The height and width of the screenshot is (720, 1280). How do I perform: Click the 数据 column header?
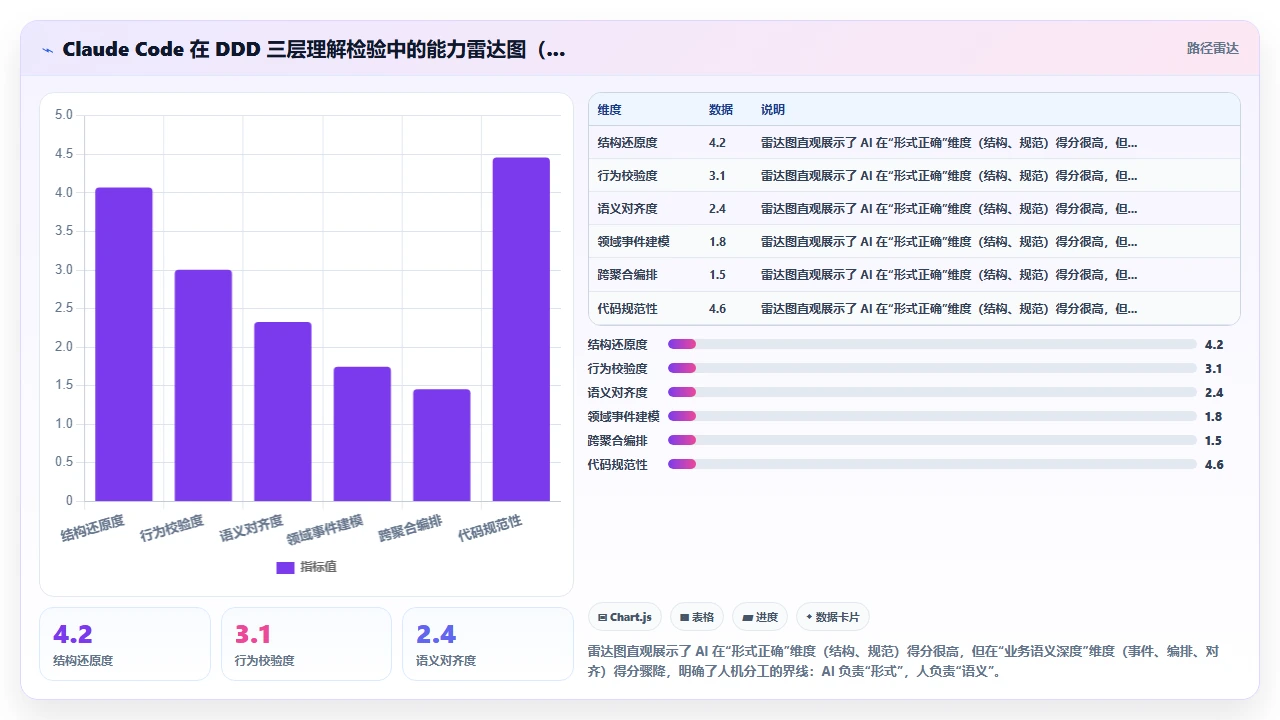(x=721, y=109)
